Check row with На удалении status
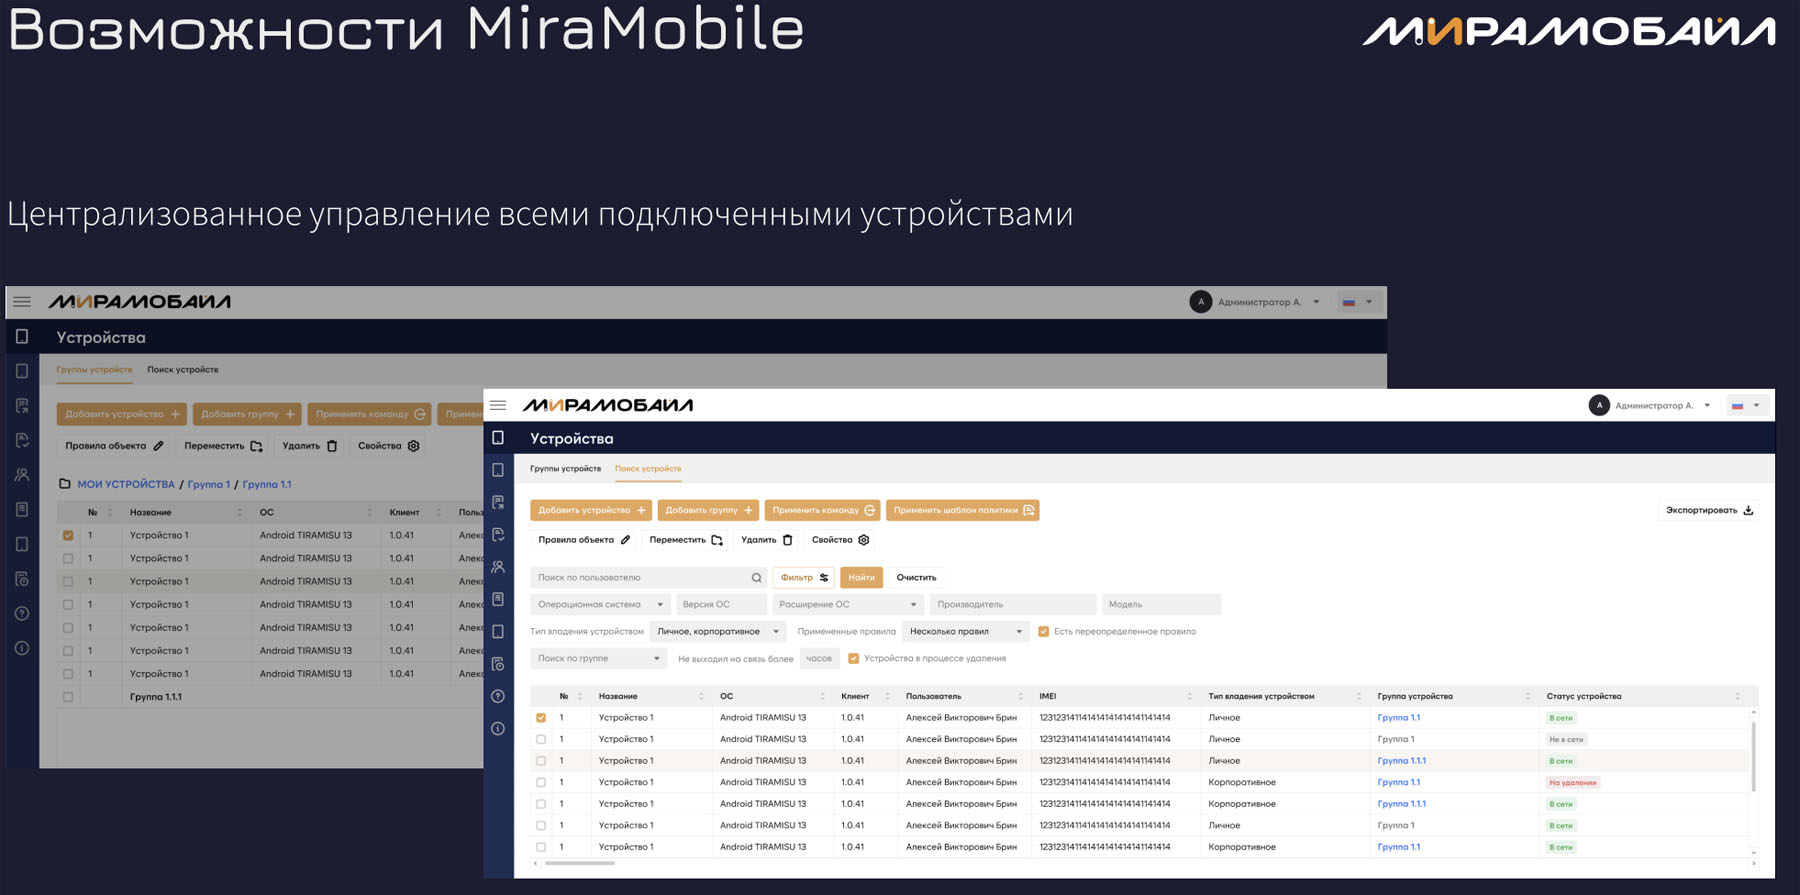 [x=541, y=783]
